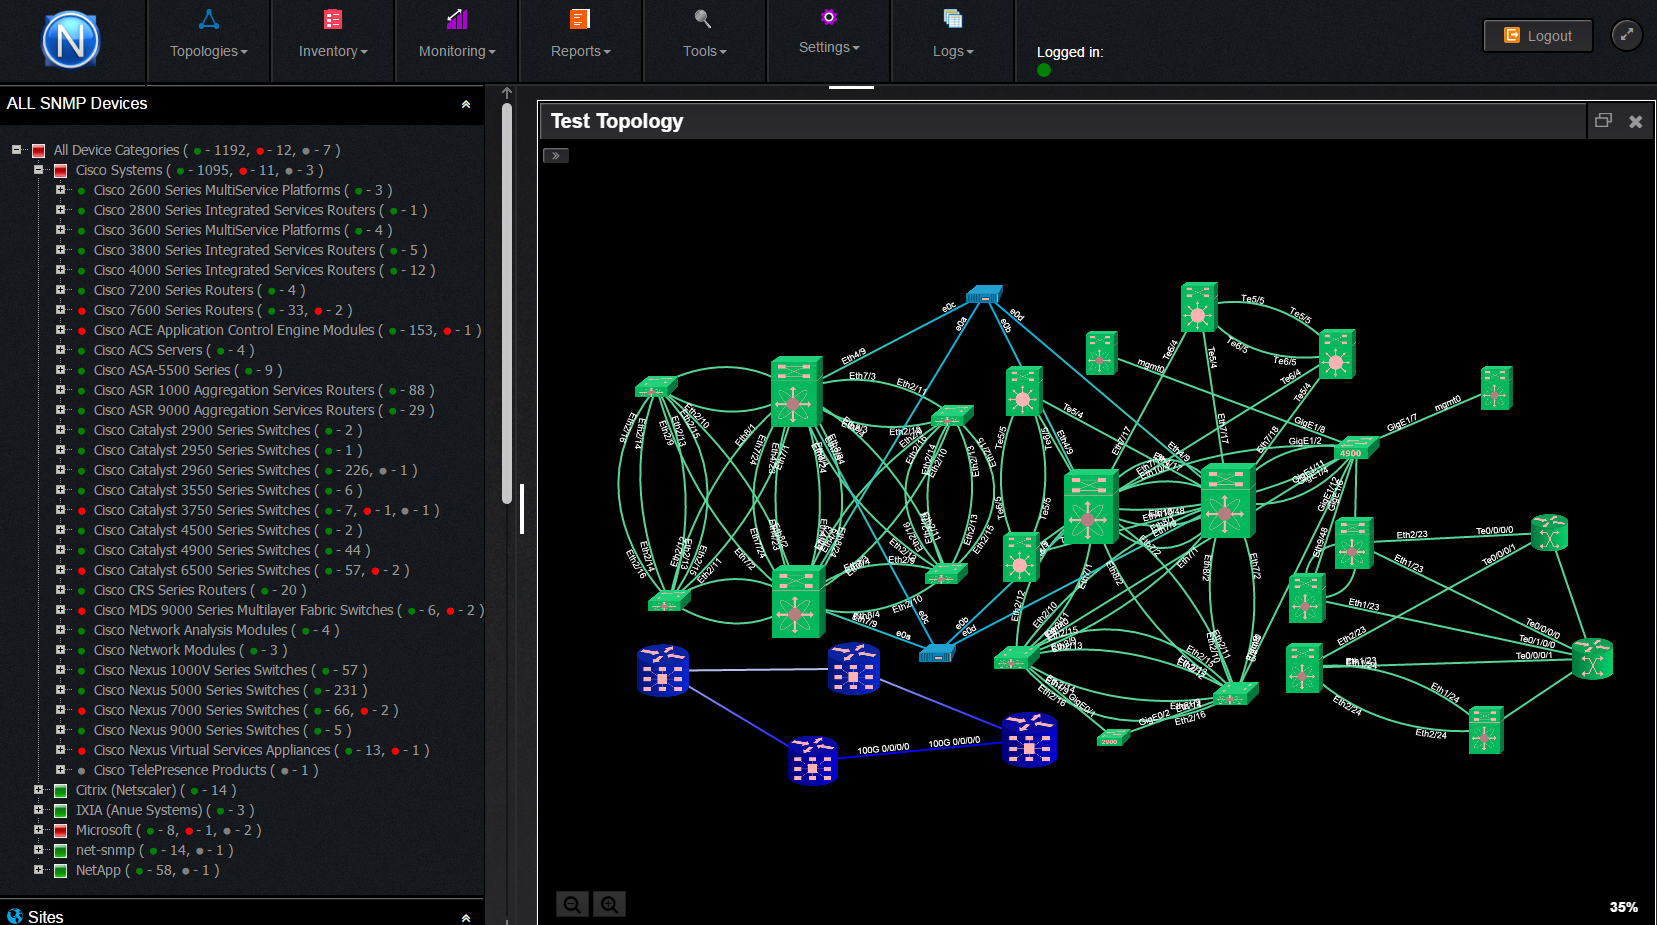Select the green node connected by mgmt0 at far right
This screenshot has width=1657, height=925.
[x=1496, y=389]
